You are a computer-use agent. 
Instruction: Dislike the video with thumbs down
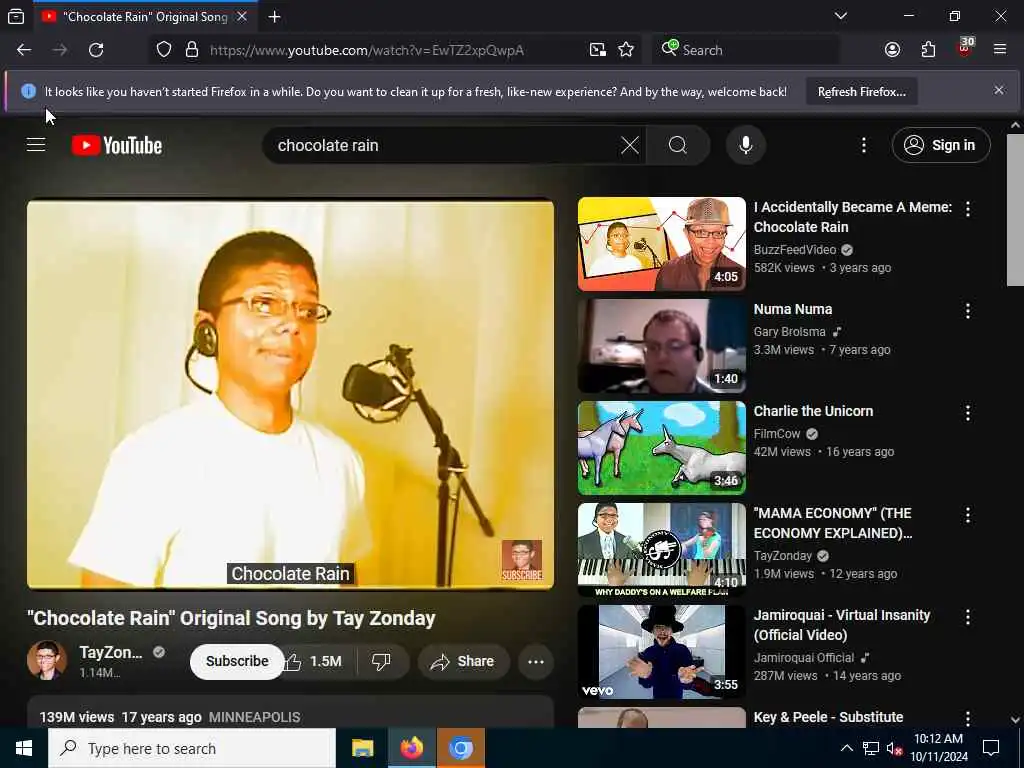[x=381, y=662]
